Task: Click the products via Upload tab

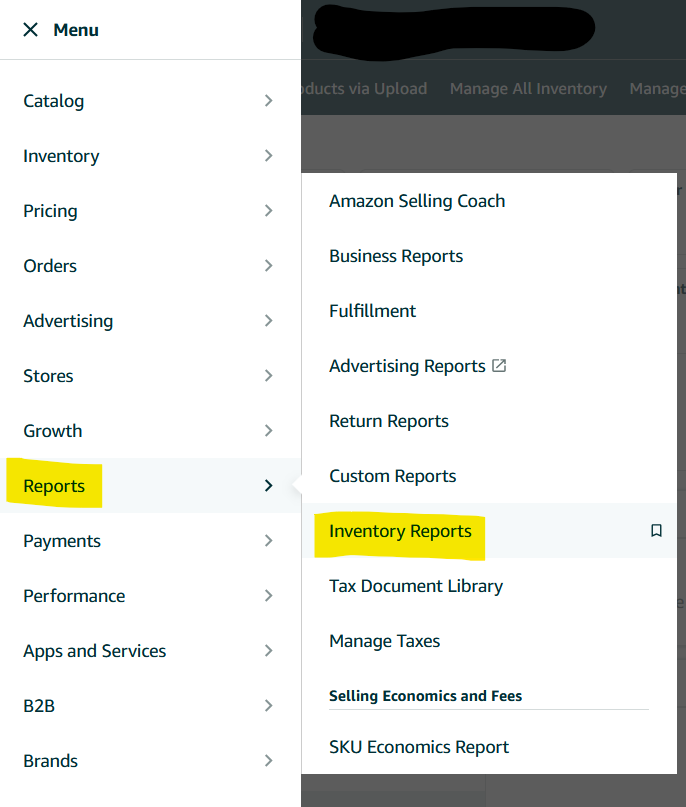Action: pyautogui.click(x=364, y=89)
